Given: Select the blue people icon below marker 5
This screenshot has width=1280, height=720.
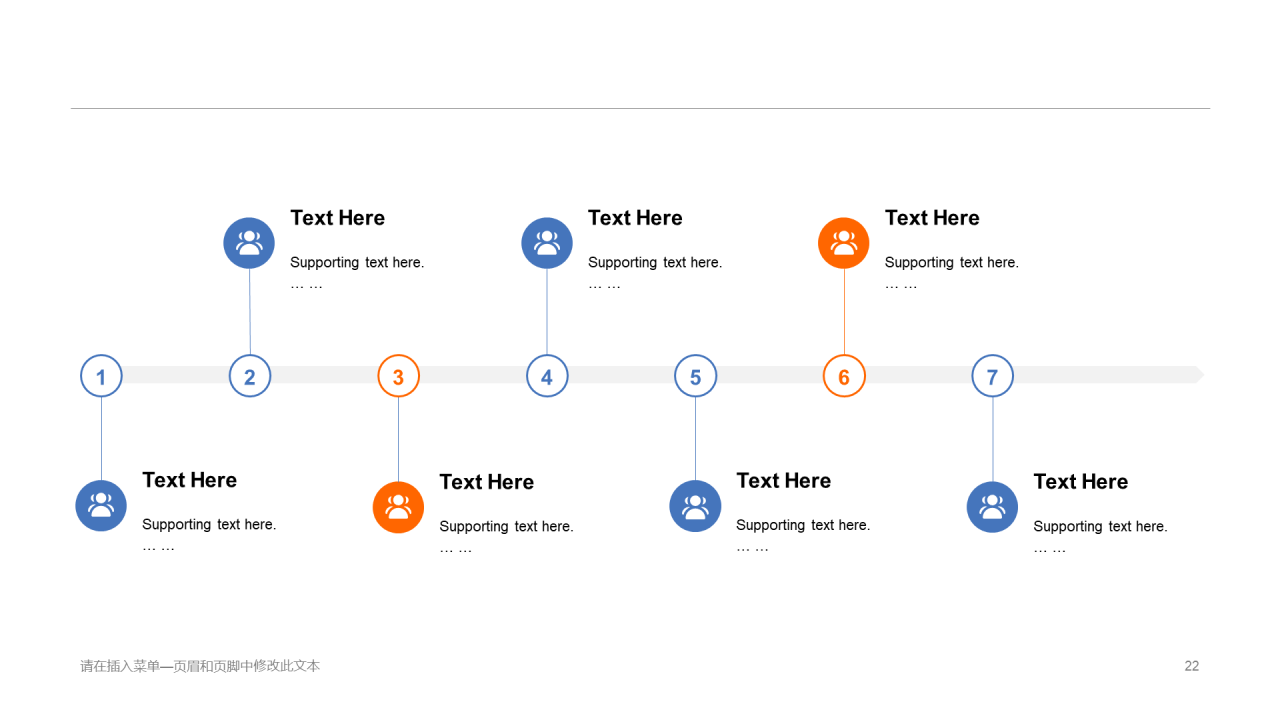Looking at the screenshot, I should click(695, 506).
